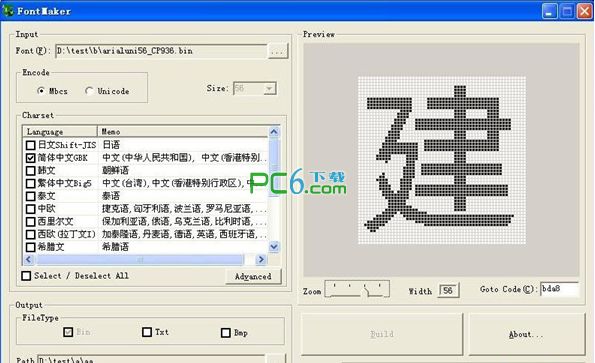Minimize the FontMaker window
The width and height of the screenshot is (595, 363).
click(x=549, y=11)
